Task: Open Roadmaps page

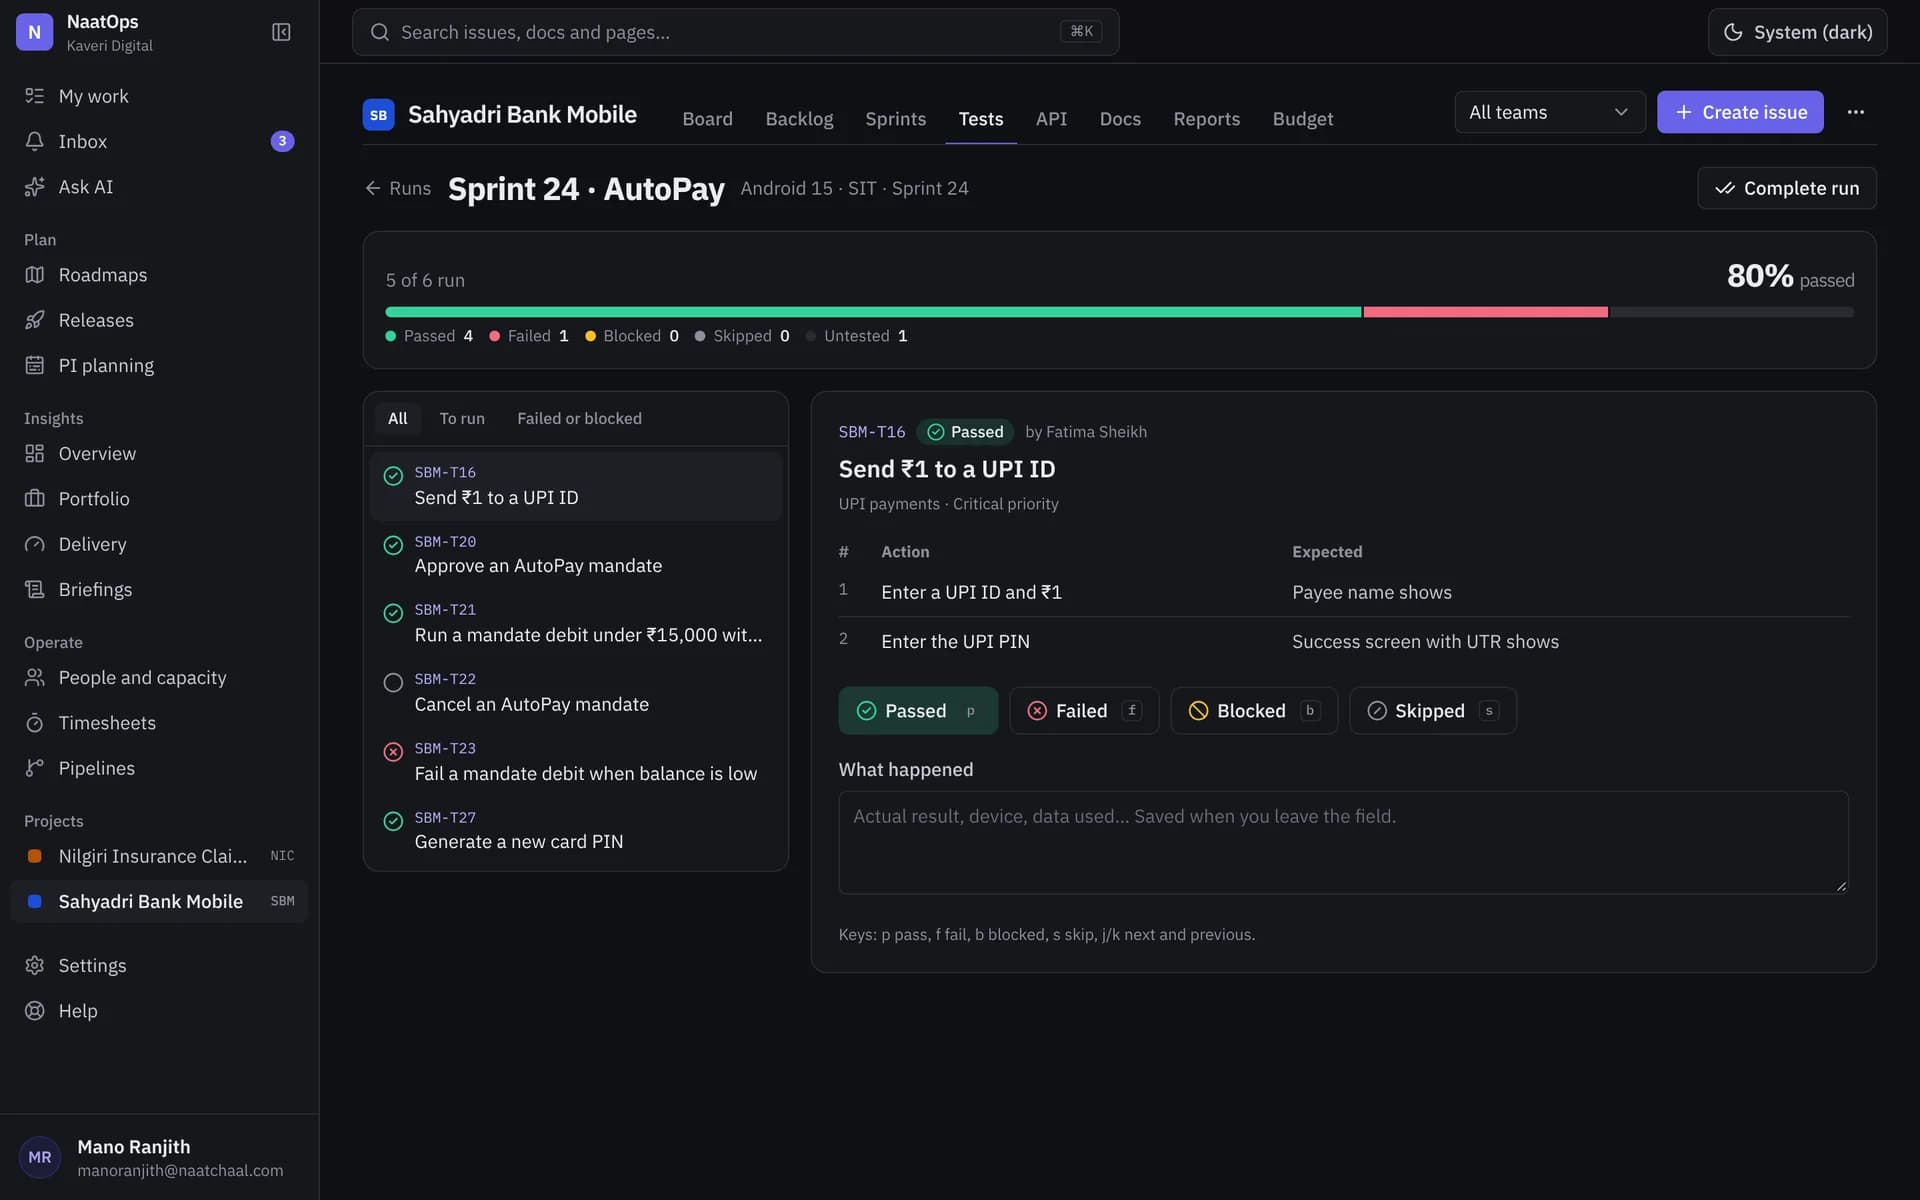Action: (x=159, y=274)
